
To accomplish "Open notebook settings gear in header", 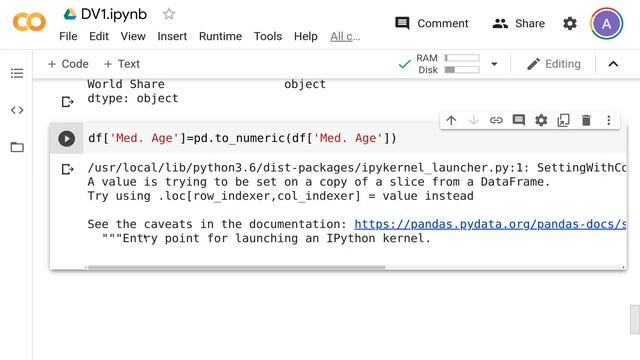I will pyautogui.click(x=570, y=23).
